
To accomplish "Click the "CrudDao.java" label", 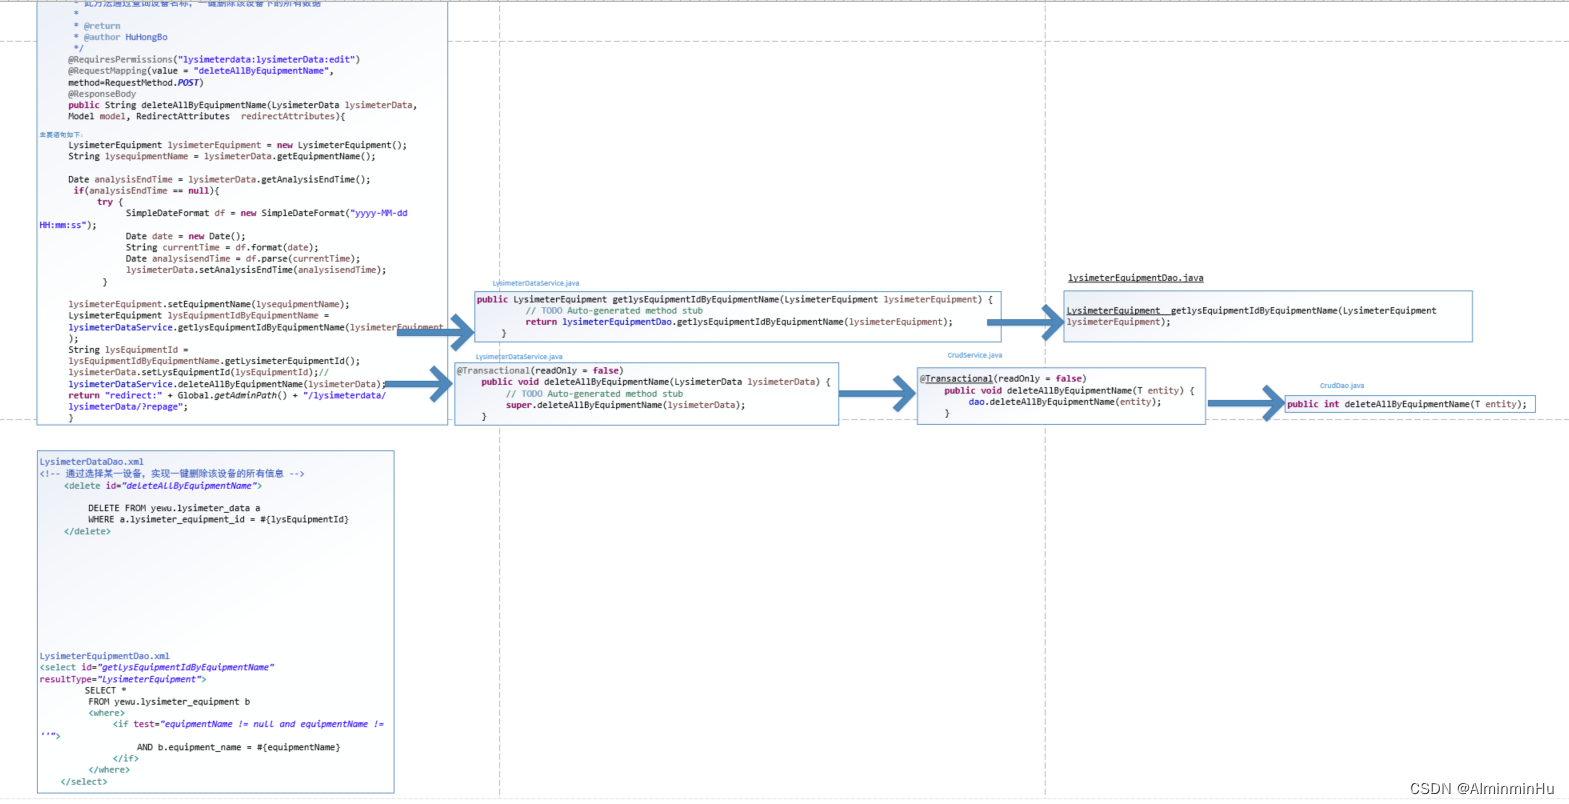I will pos(1342,385).
